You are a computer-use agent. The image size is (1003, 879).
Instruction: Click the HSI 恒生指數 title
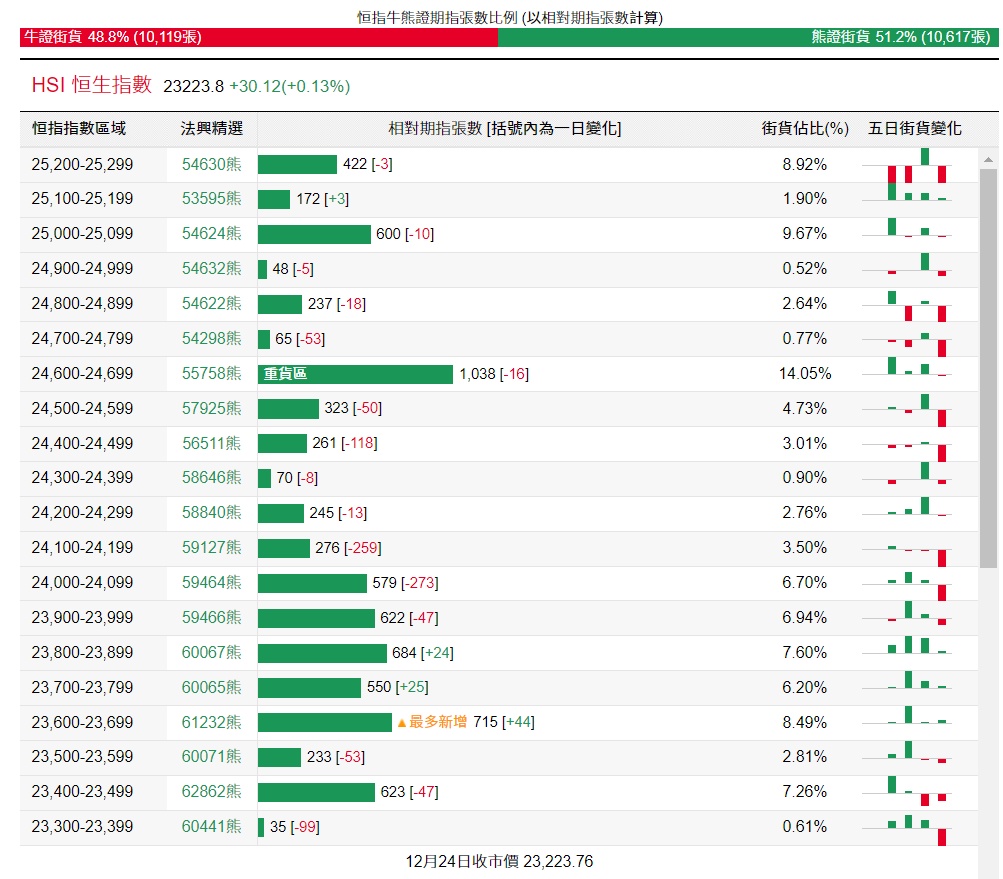point(92,85)
